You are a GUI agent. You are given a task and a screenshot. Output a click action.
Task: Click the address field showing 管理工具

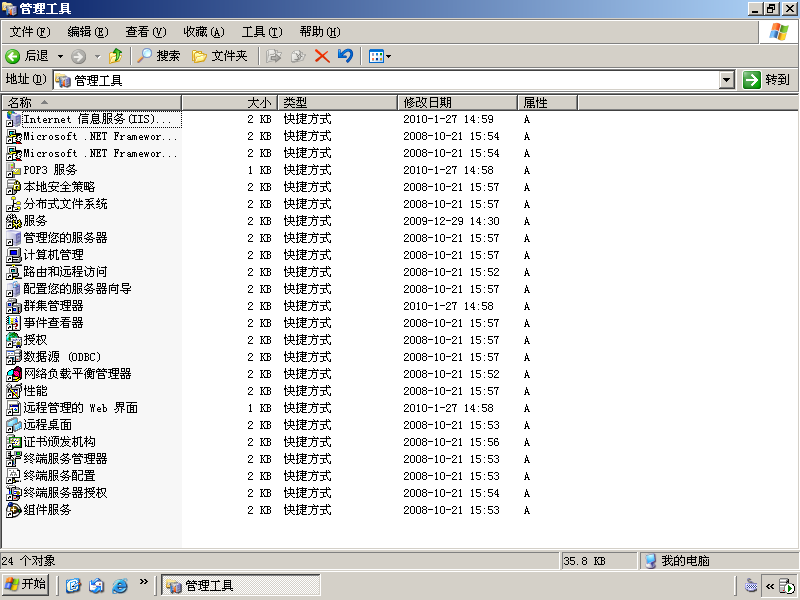(387, 80)
